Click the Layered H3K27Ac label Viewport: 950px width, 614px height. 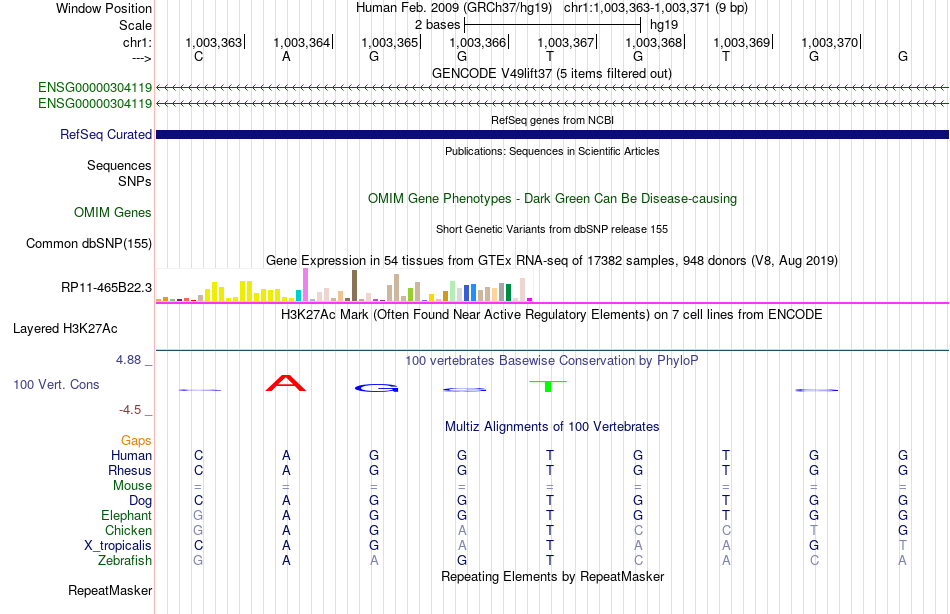click(x=65, y=329)
